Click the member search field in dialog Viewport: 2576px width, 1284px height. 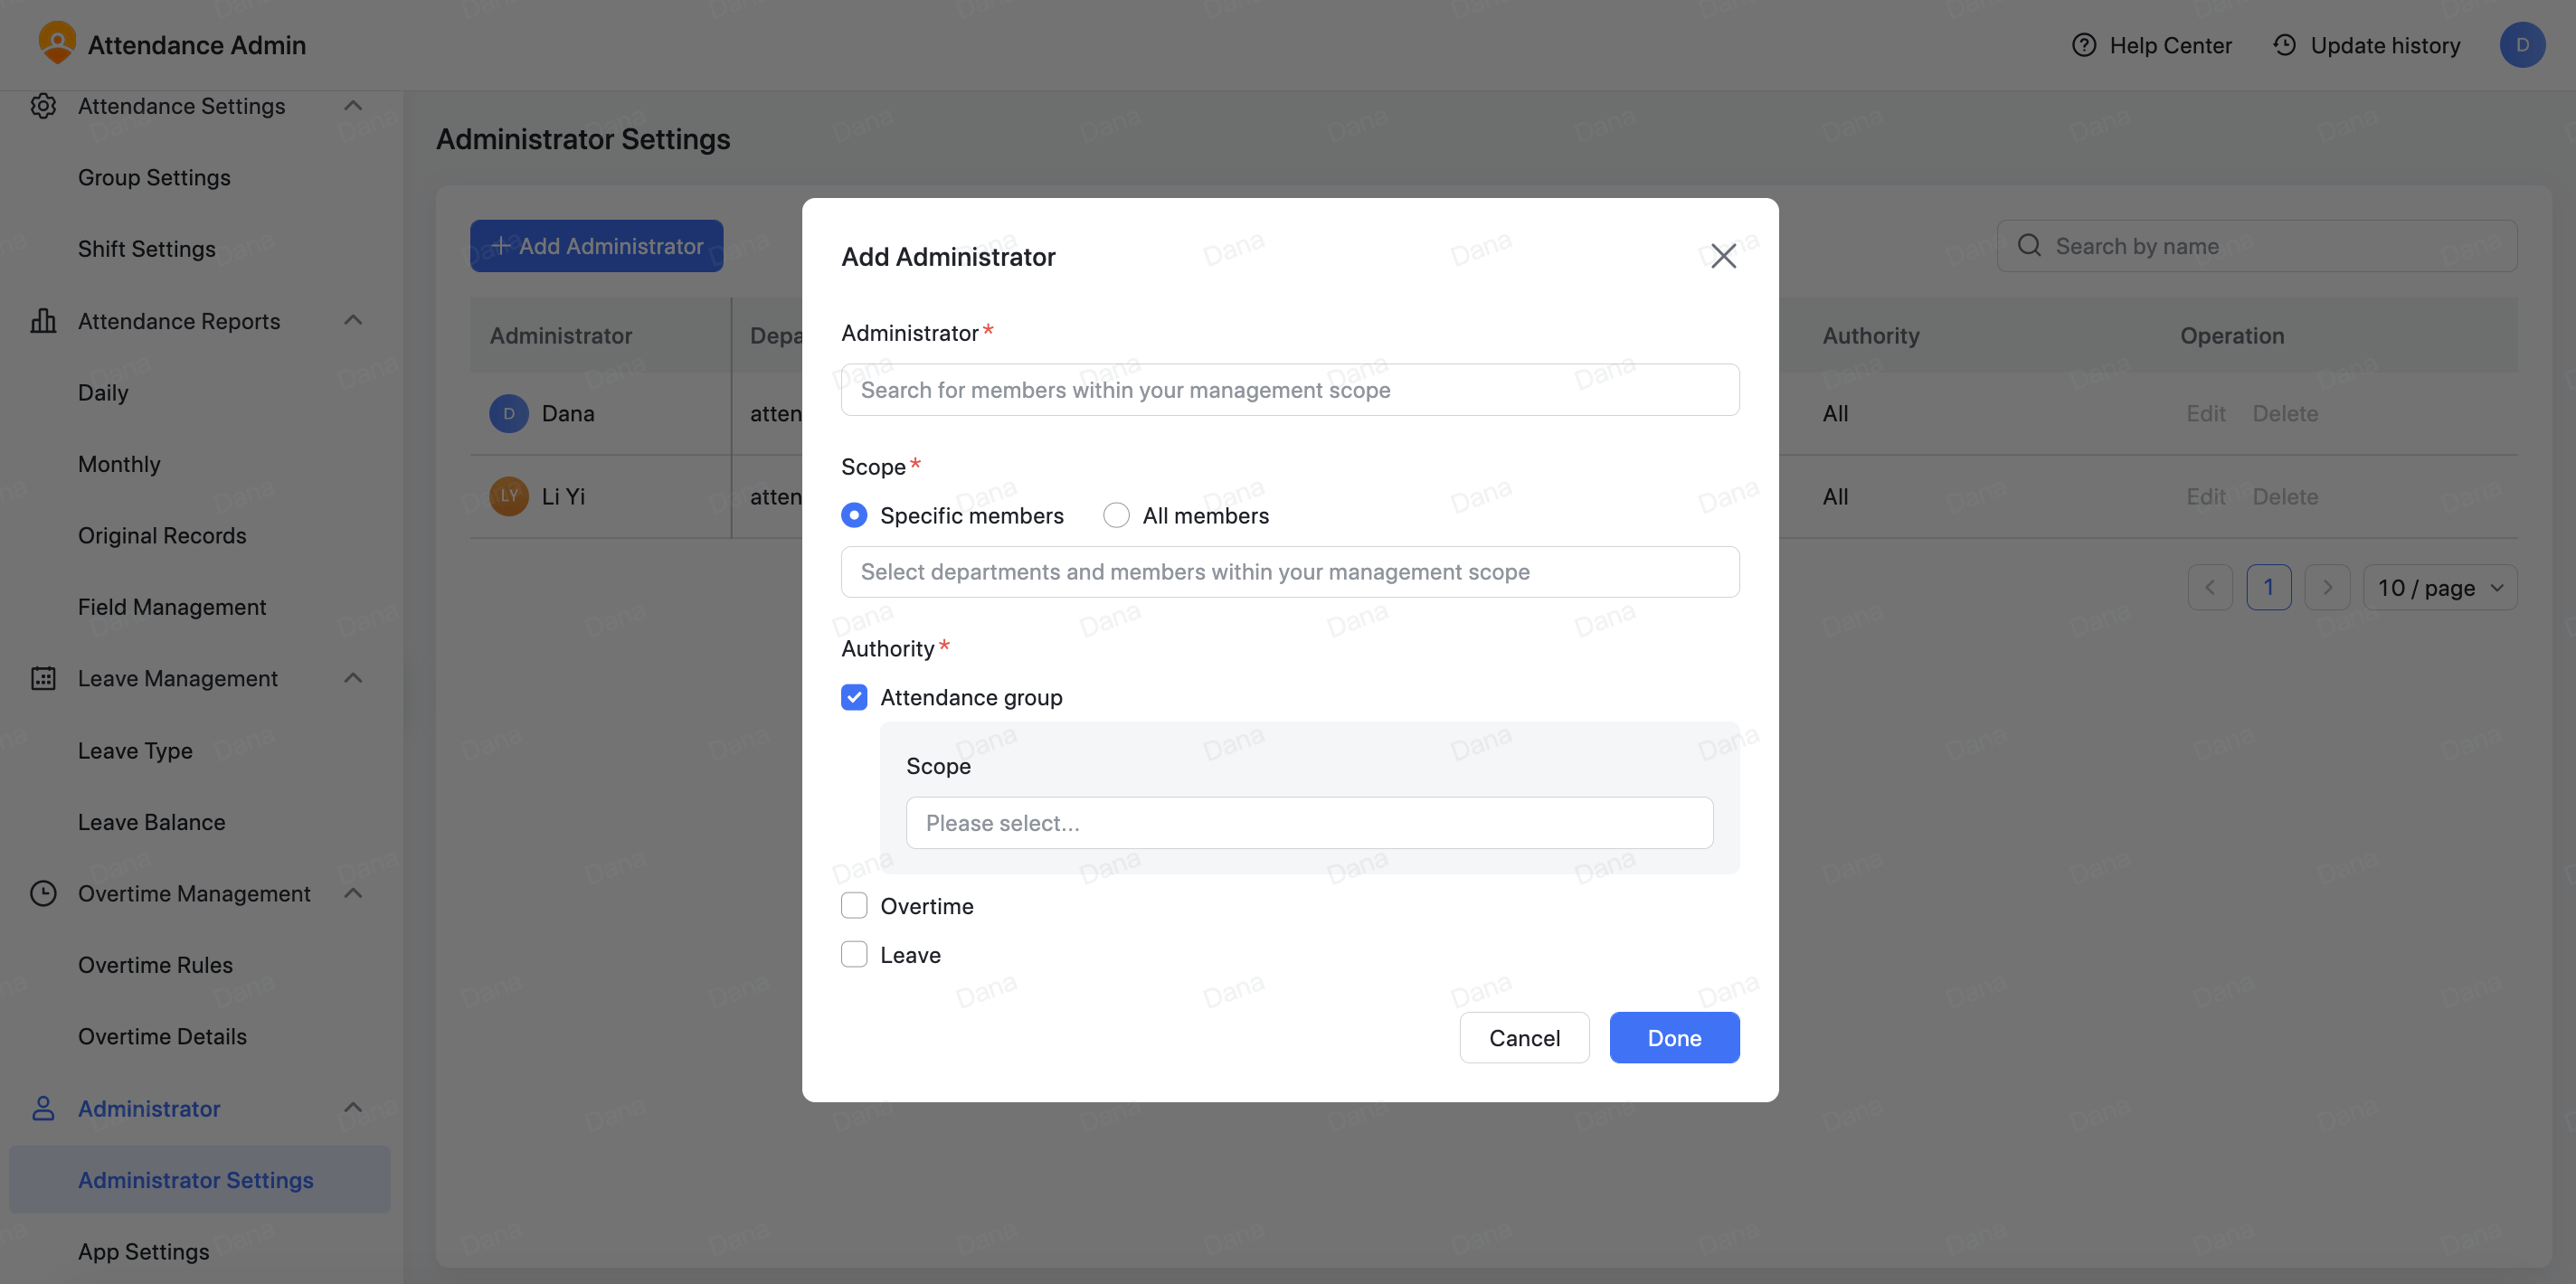click(x=1290, y=389)
